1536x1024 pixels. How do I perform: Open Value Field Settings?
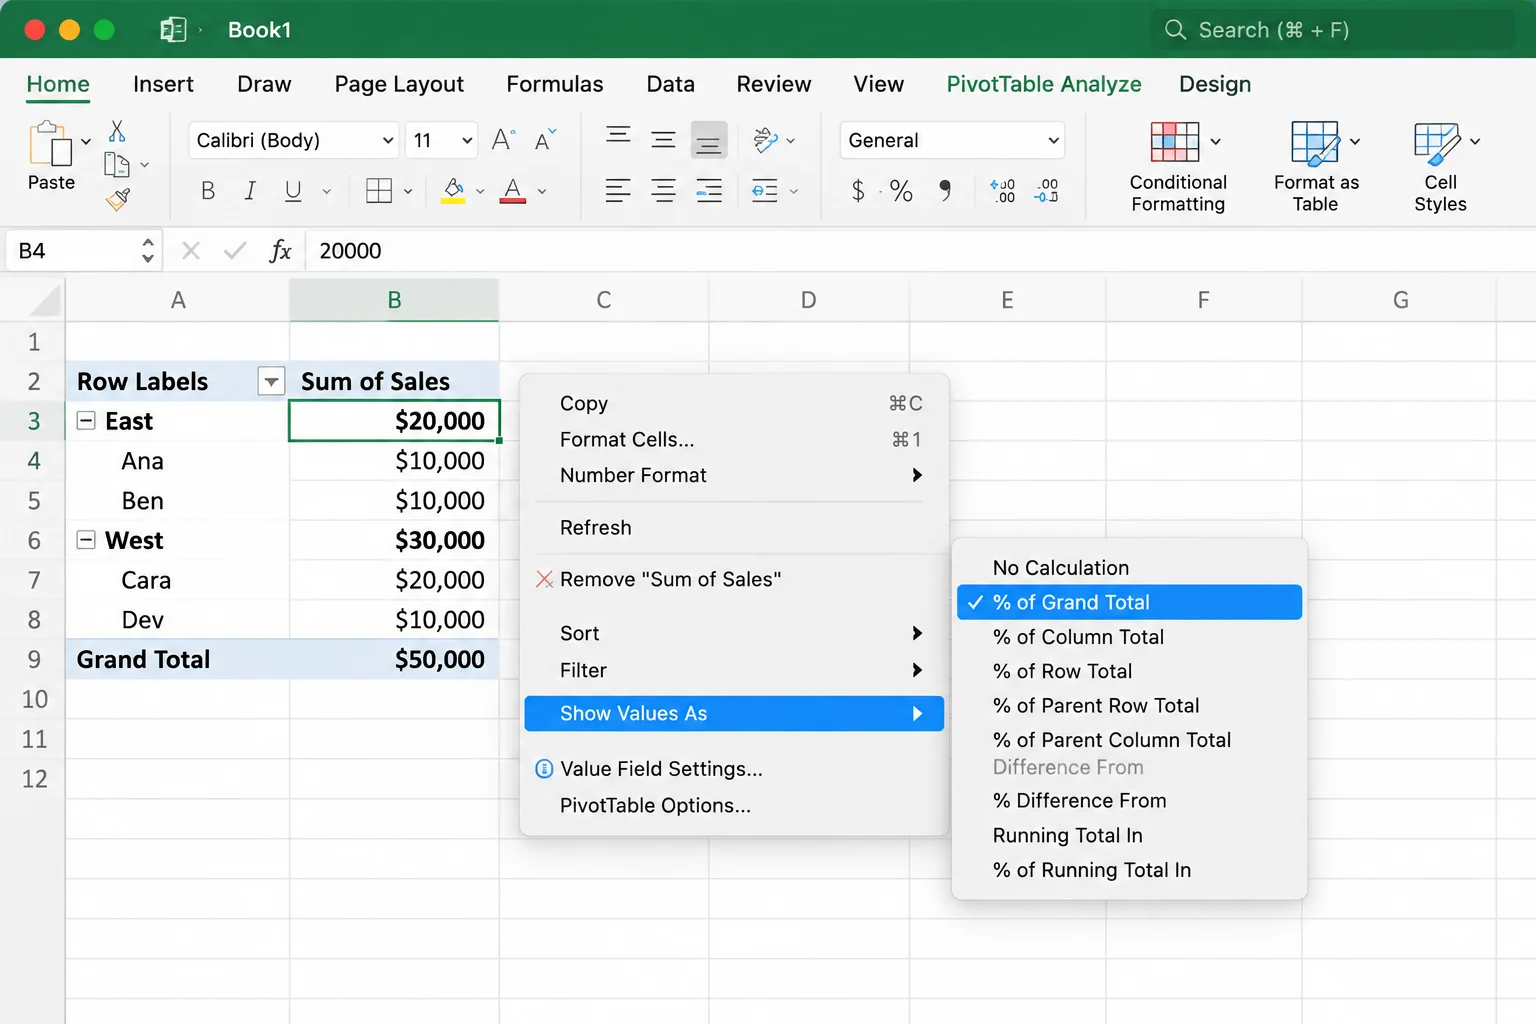click(733, 768)
